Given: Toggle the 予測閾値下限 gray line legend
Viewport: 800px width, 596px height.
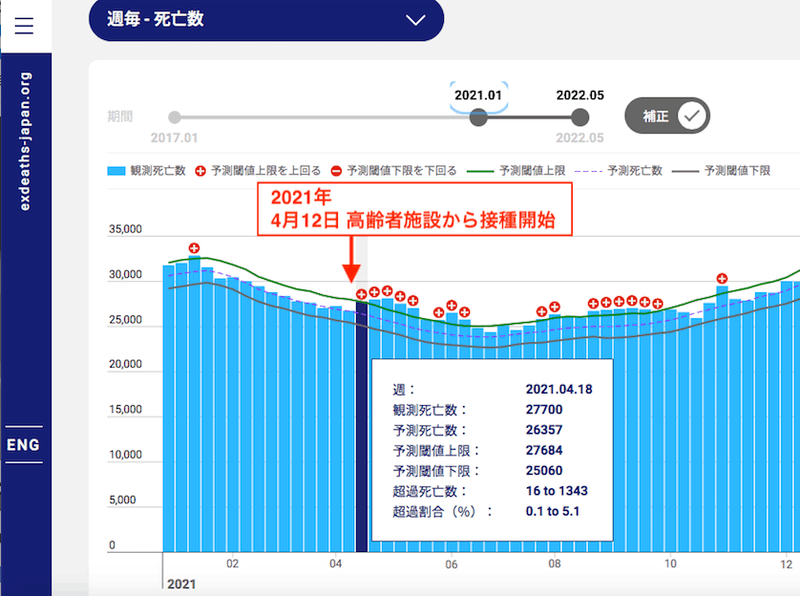Looking at the screenshot, I should 688,171.
